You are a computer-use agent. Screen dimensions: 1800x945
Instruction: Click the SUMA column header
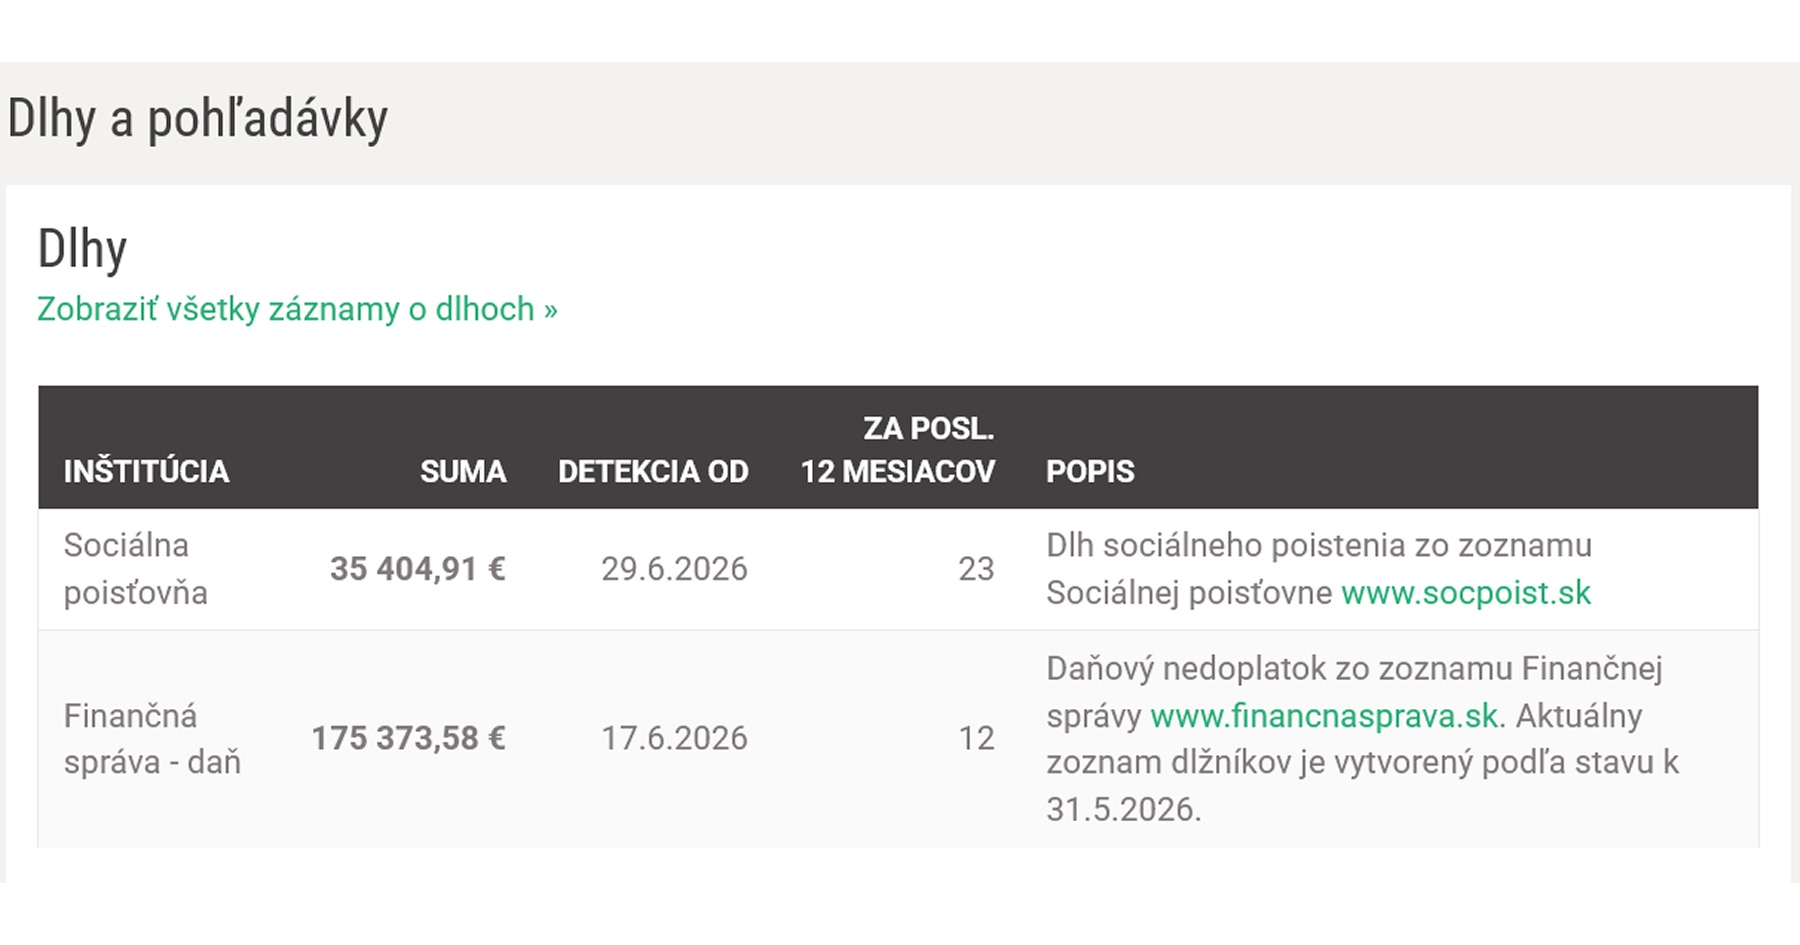(463, 471)
